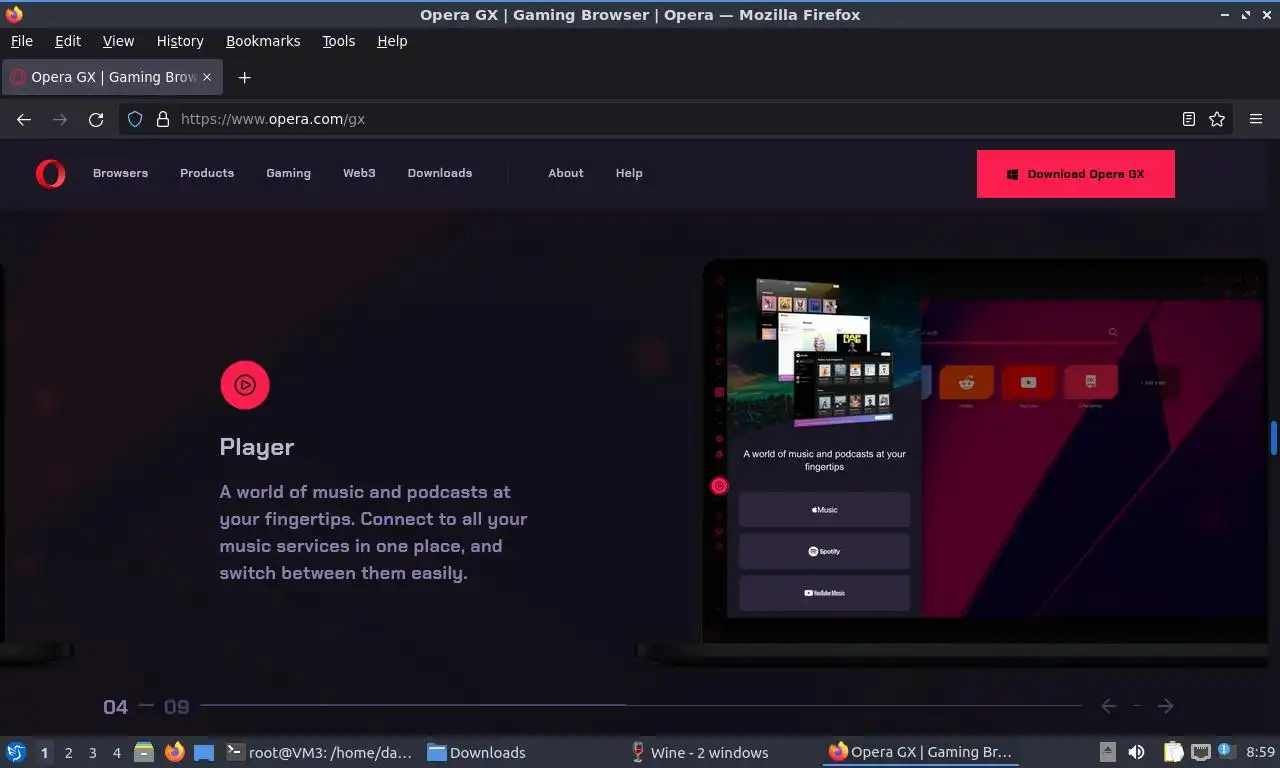The width and height of the screenshot is (1280, 768).
Task: Click the YouTube Music button in mockup
Action: (824, 593)
